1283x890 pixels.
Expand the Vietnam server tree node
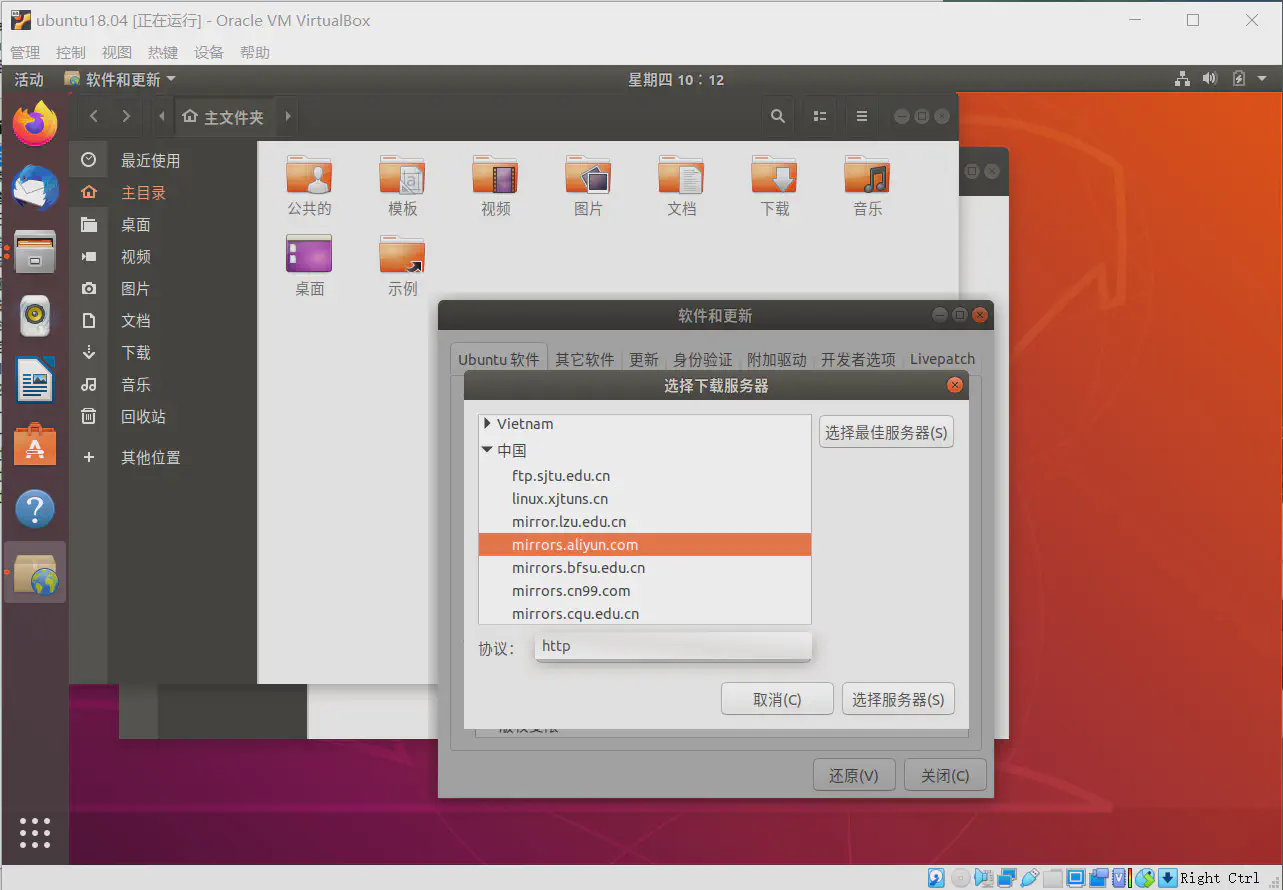tap(487, 424)
